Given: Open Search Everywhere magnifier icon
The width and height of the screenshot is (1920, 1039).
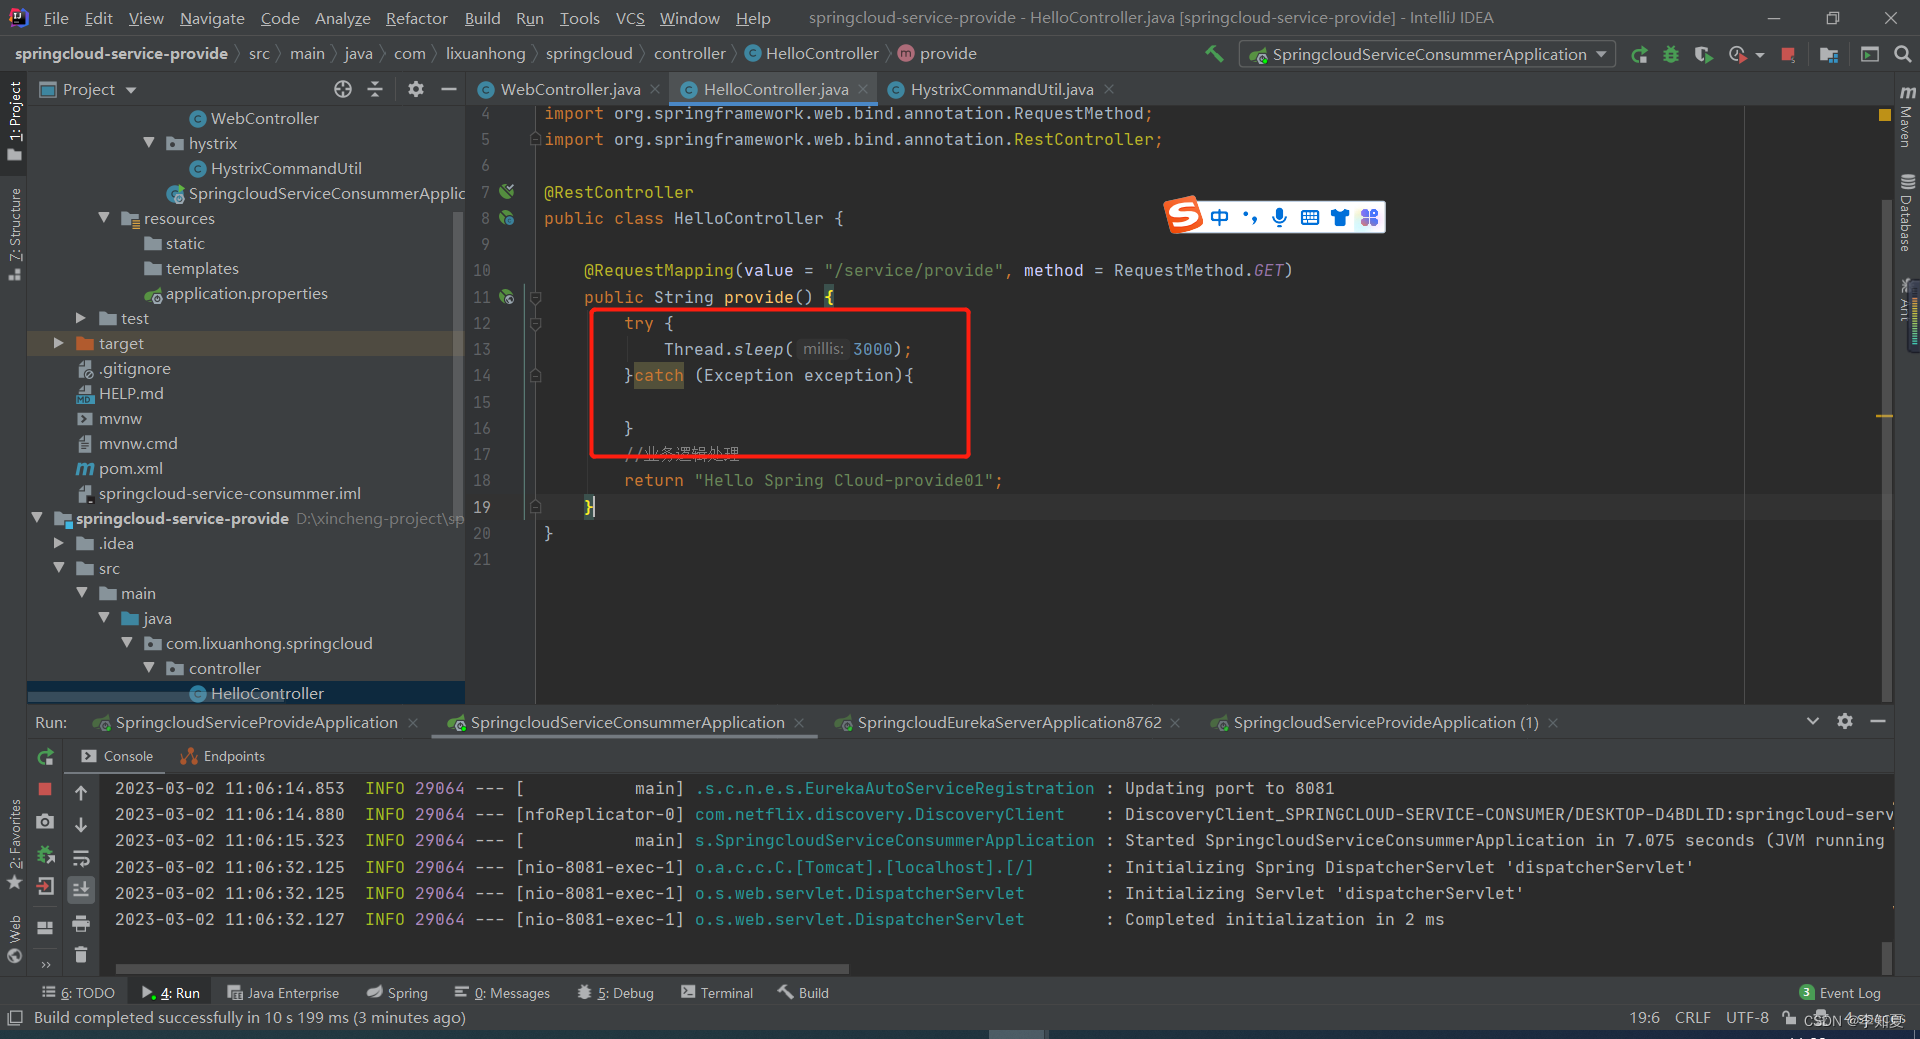Looking at the screenshot, I should [x=1902, y=54].
